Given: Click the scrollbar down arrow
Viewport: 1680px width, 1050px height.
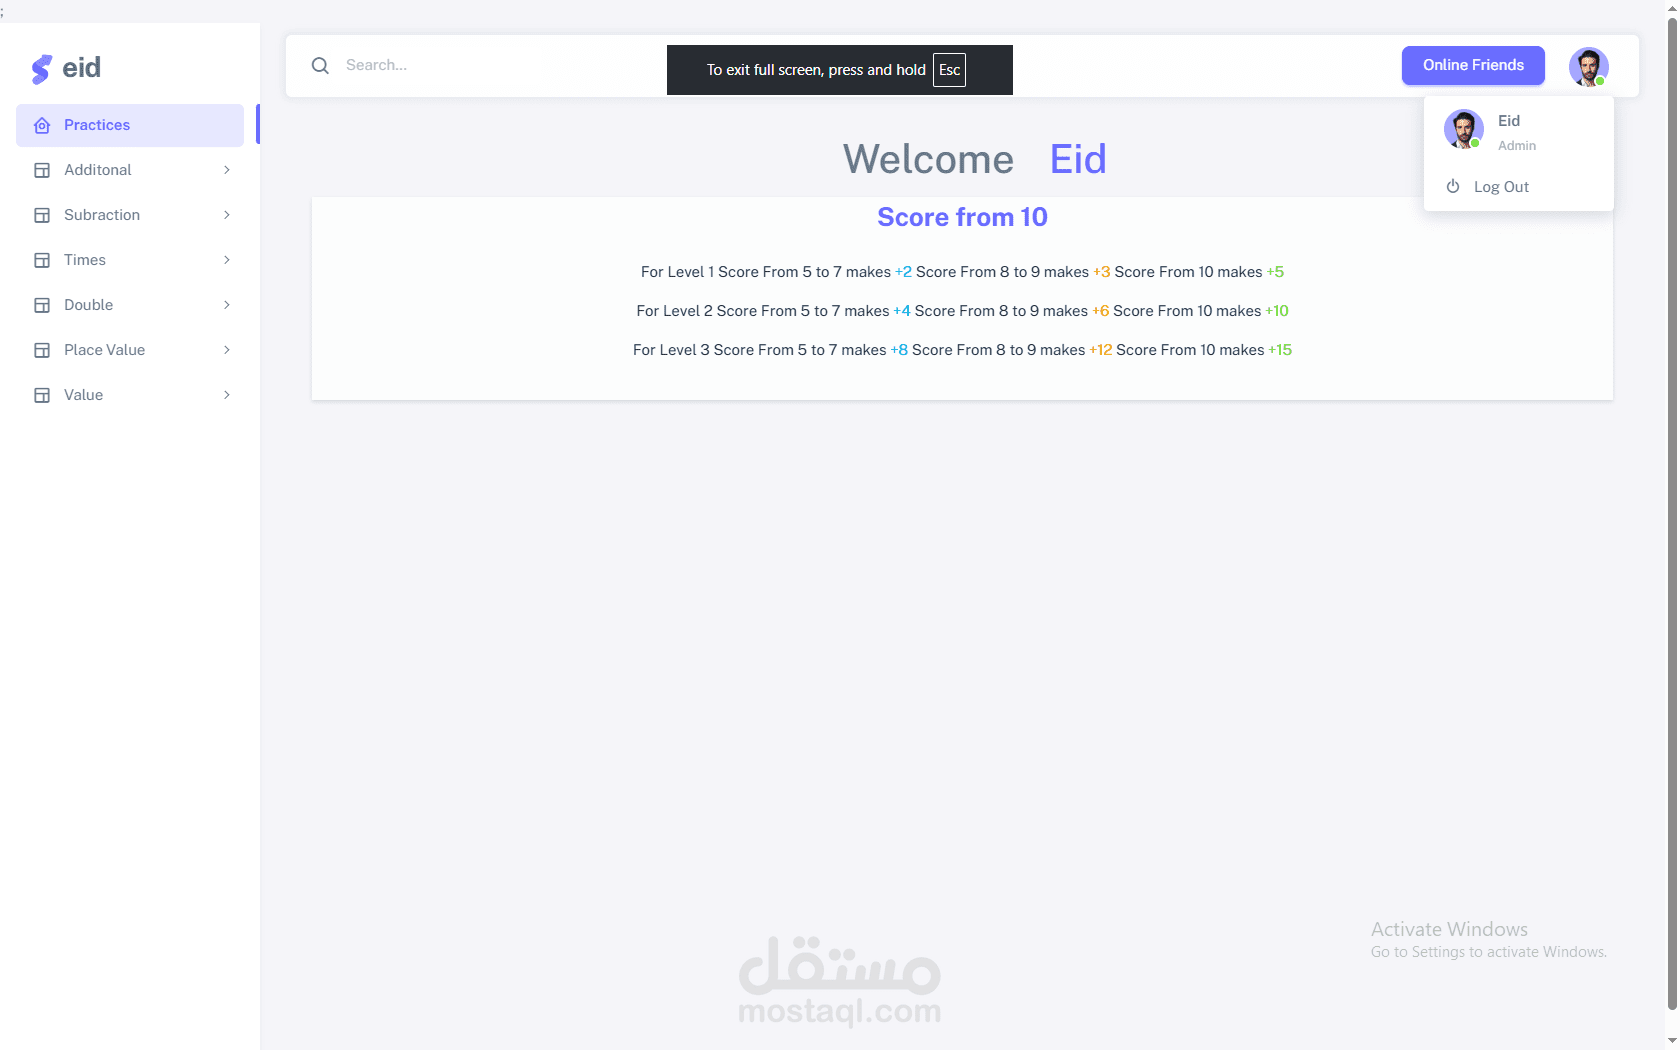Looking at the screenshot, I should coord(1672,1041).
